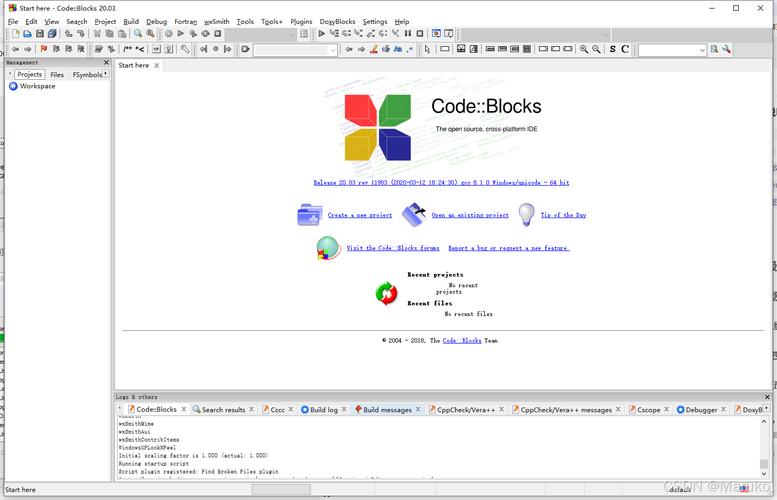Click the New file toolbar icon

[16, 34]
